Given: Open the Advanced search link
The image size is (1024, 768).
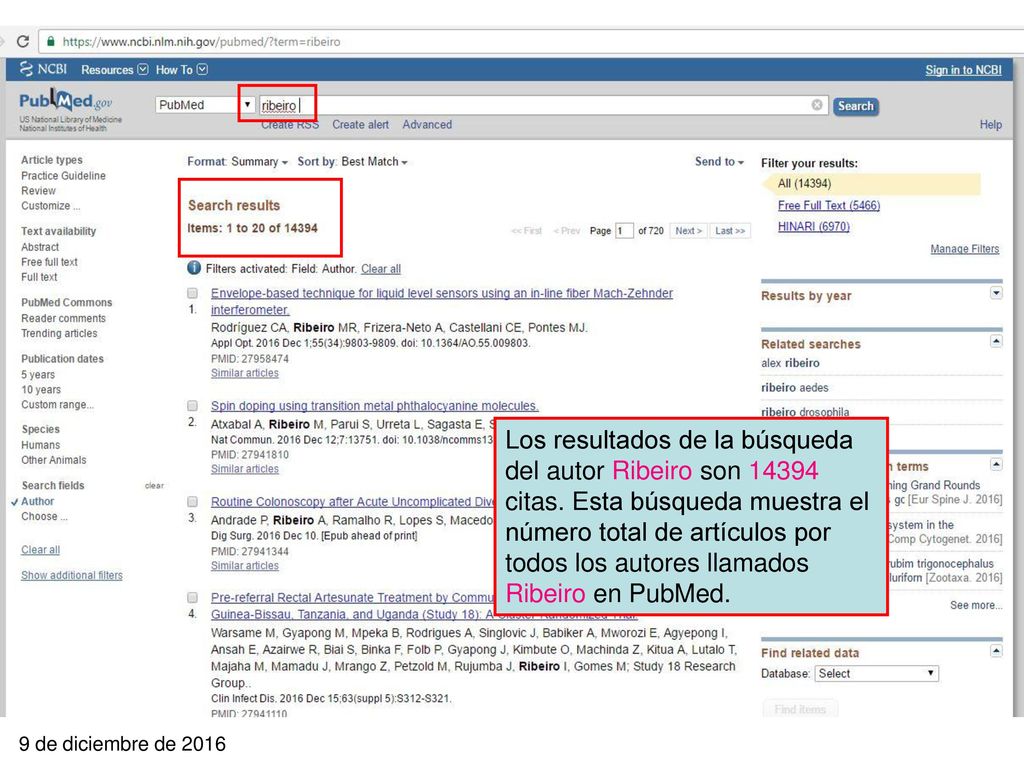Looking at the screenshot, I should (x=427, y=124).
